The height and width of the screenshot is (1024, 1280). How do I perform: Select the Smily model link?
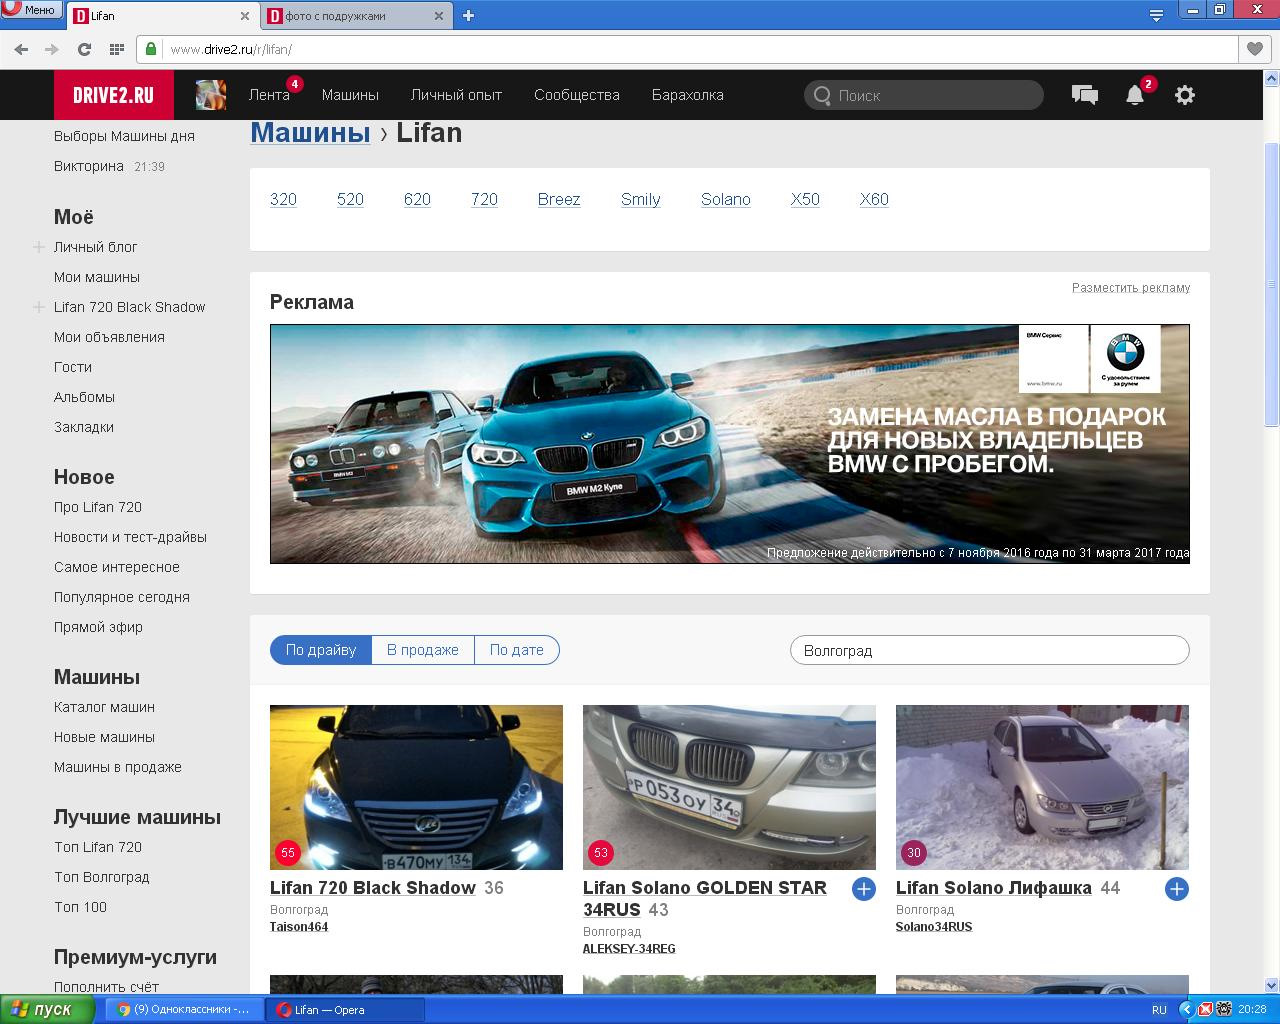pos(641,199)
